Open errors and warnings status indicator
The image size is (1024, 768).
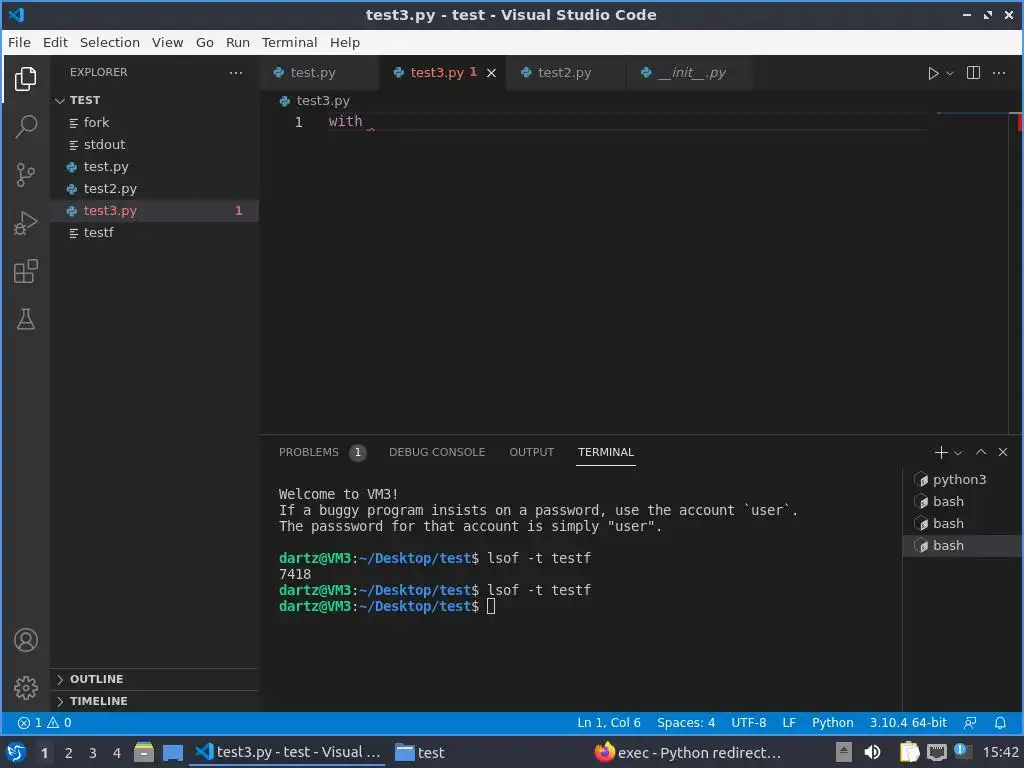coord(44,723)
